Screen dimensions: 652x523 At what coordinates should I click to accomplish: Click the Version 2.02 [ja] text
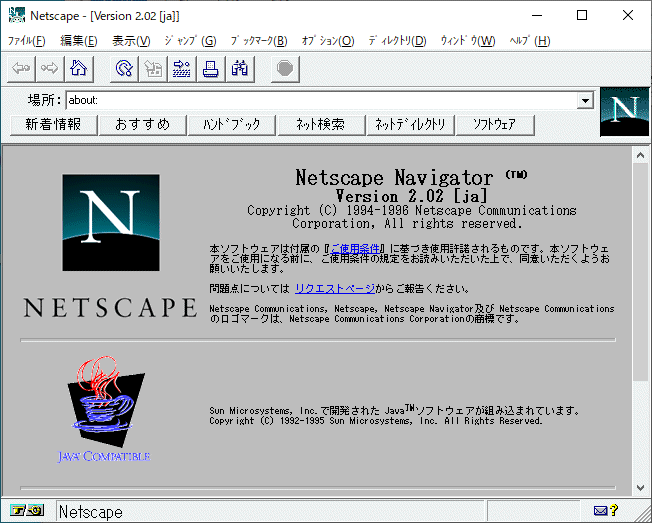pyautogui.click(x=411, y=196)
